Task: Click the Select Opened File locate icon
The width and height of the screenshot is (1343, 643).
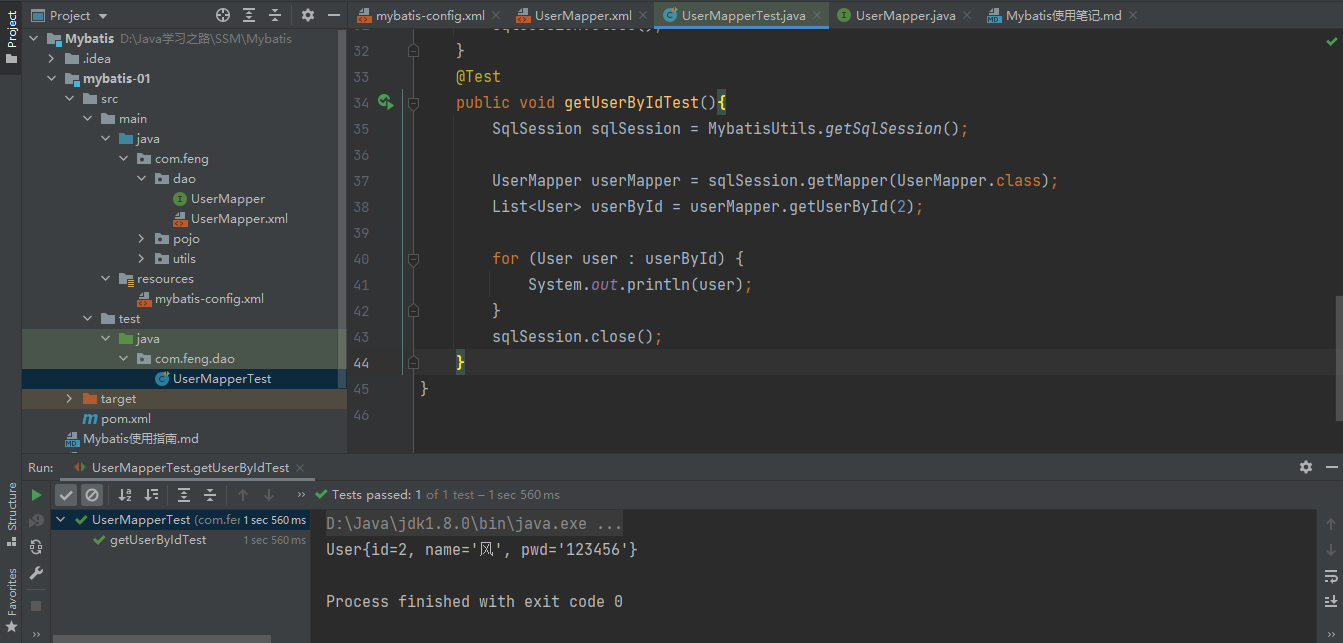Action: pyautogui.click(x=223, y=15)
